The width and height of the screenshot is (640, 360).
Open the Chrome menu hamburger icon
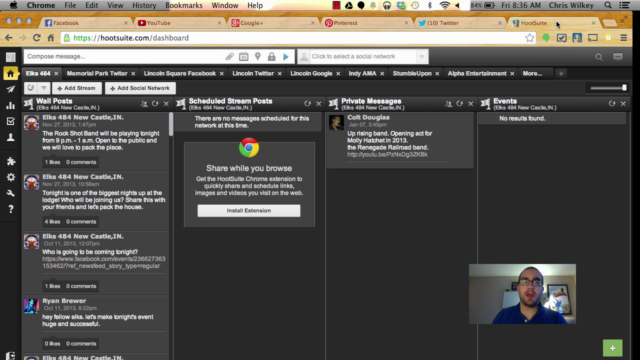pos(624,38)
